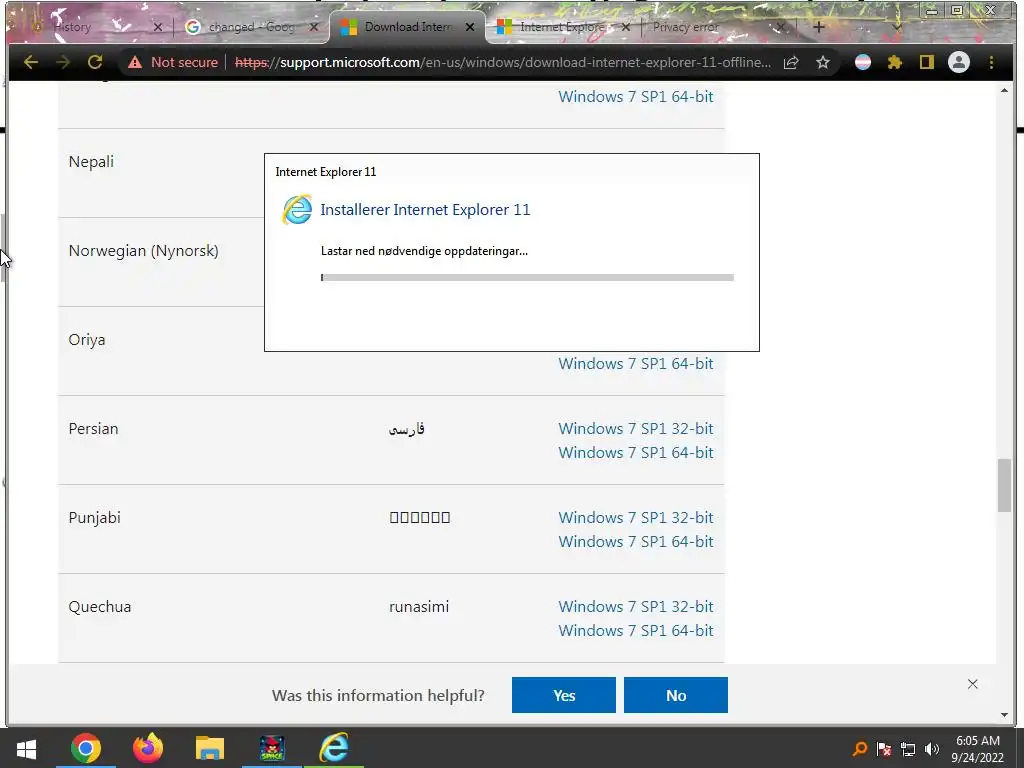Launch Firefox from the taskbar
The image size is (1024, 768).
click(148, 748)
